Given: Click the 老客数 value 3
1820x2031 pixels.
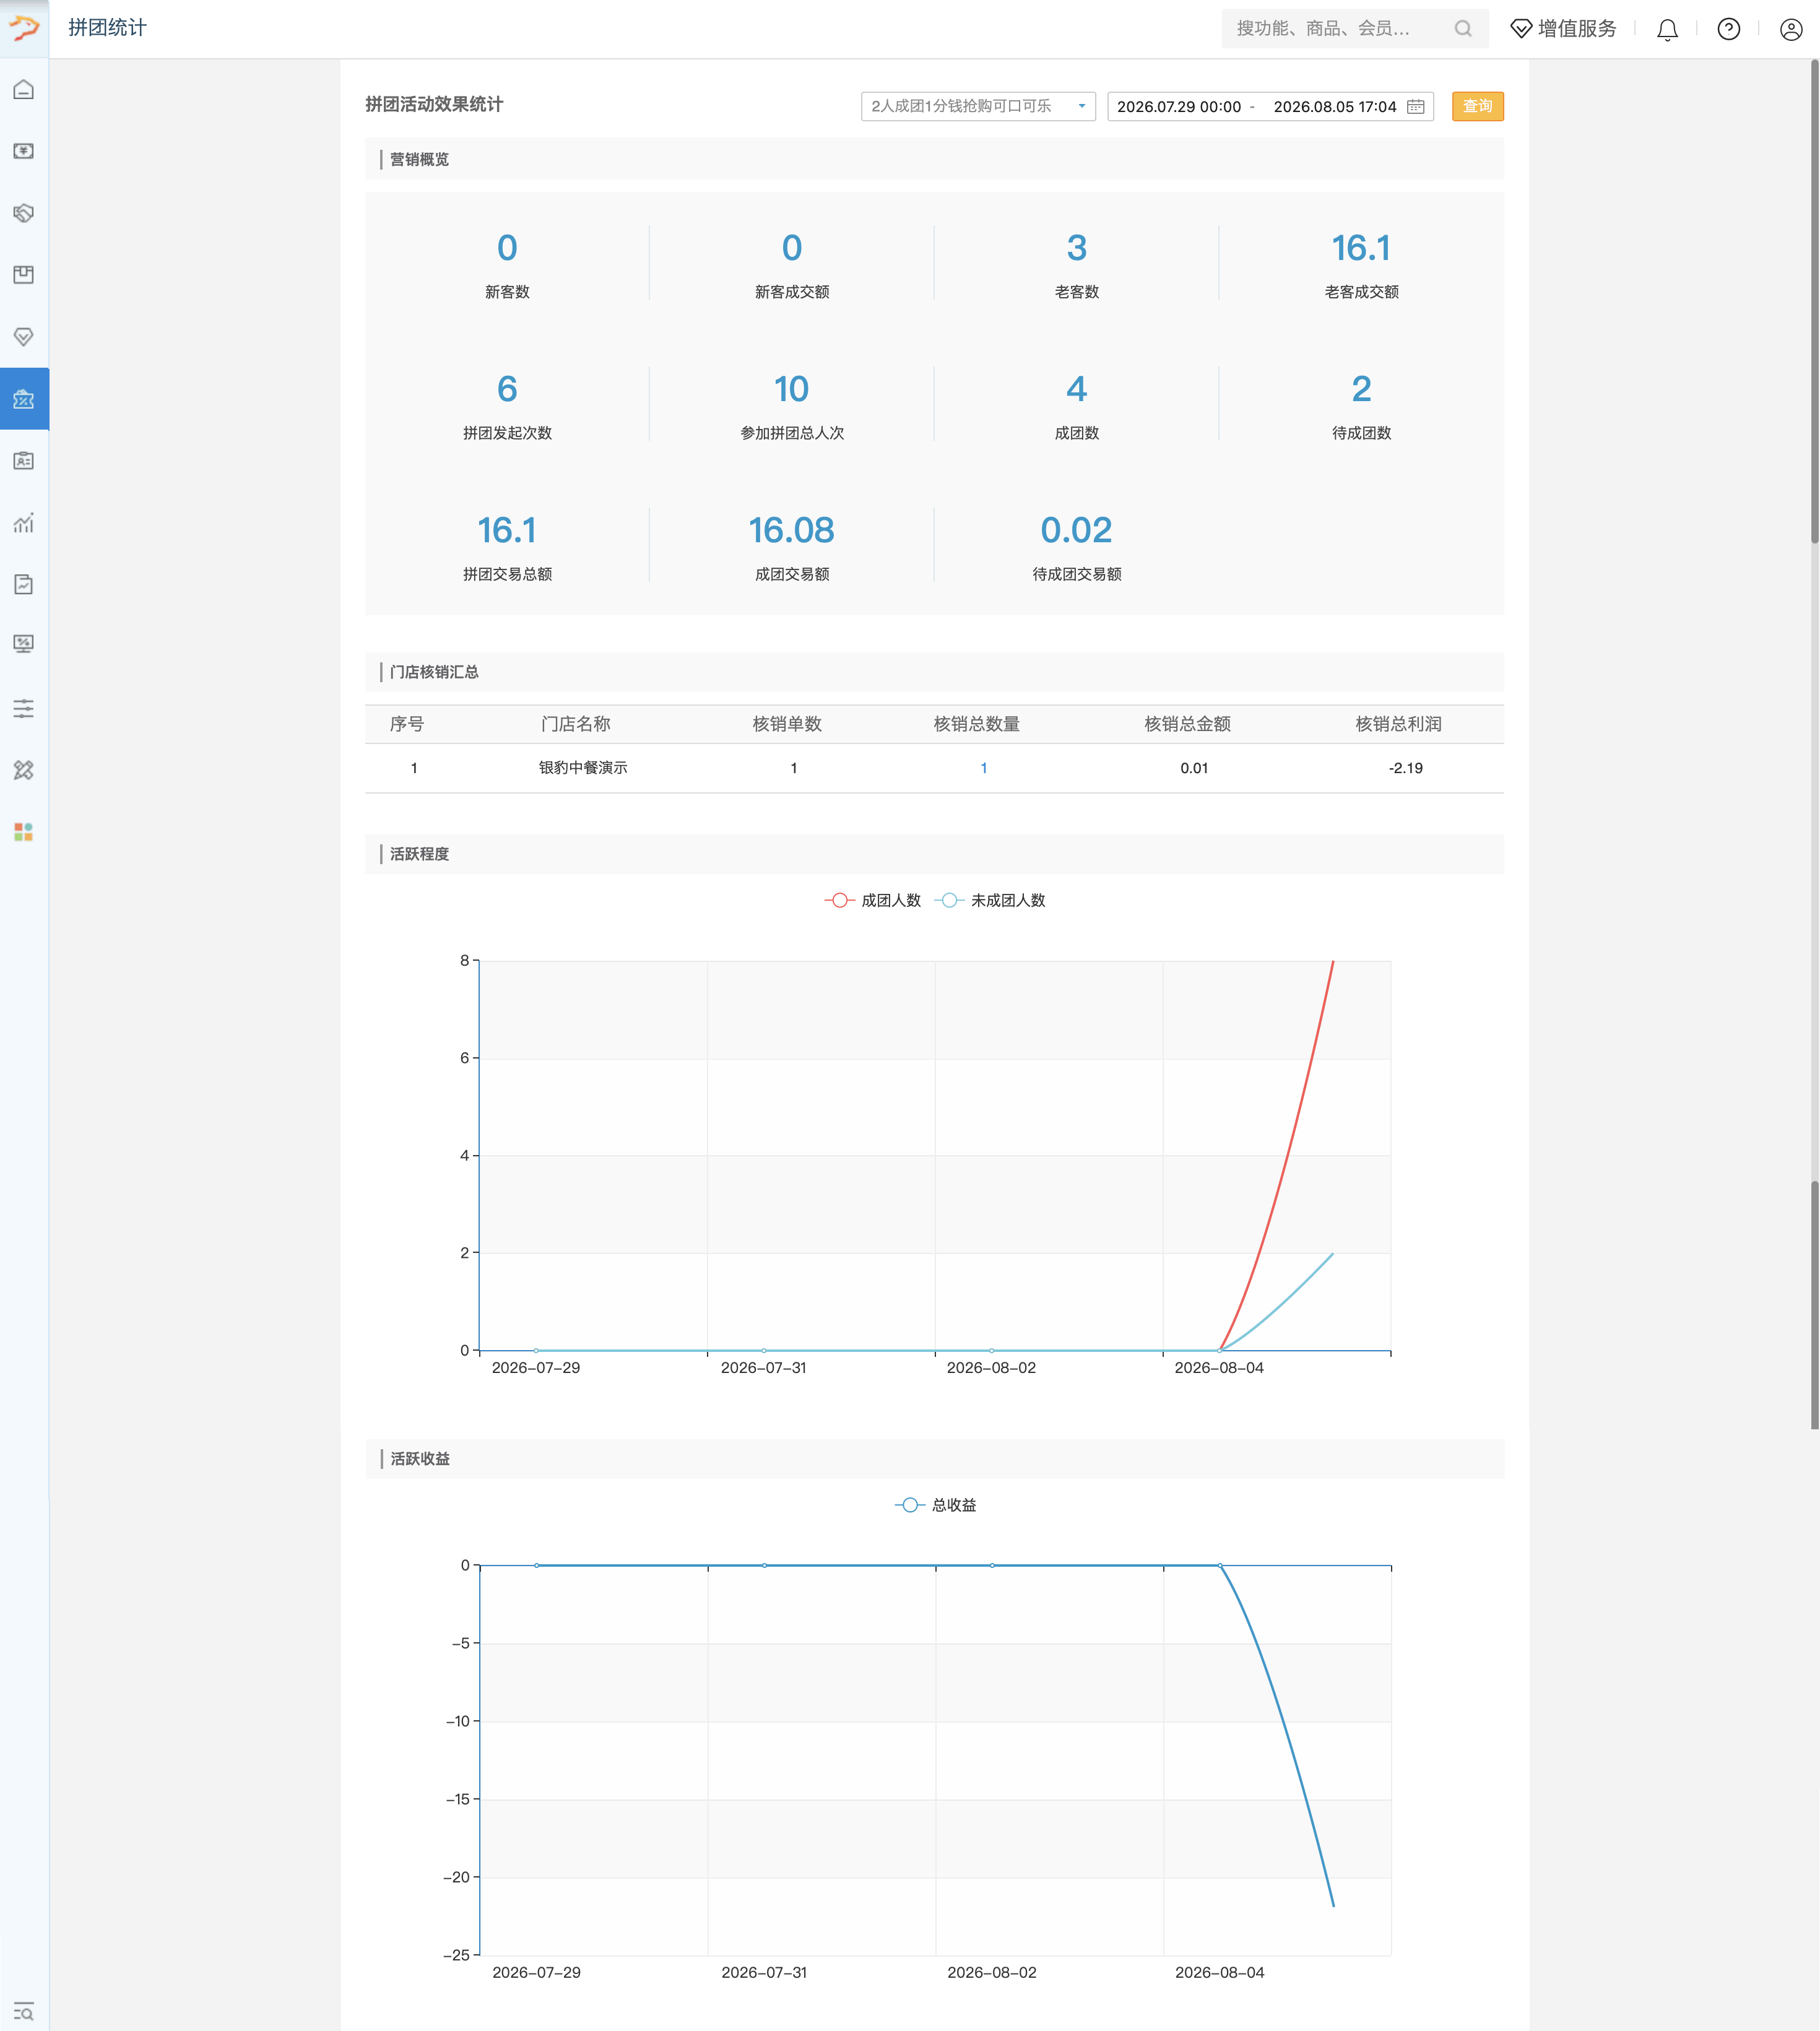Looking at the screenshot, I should click(x=1076, y=247).
